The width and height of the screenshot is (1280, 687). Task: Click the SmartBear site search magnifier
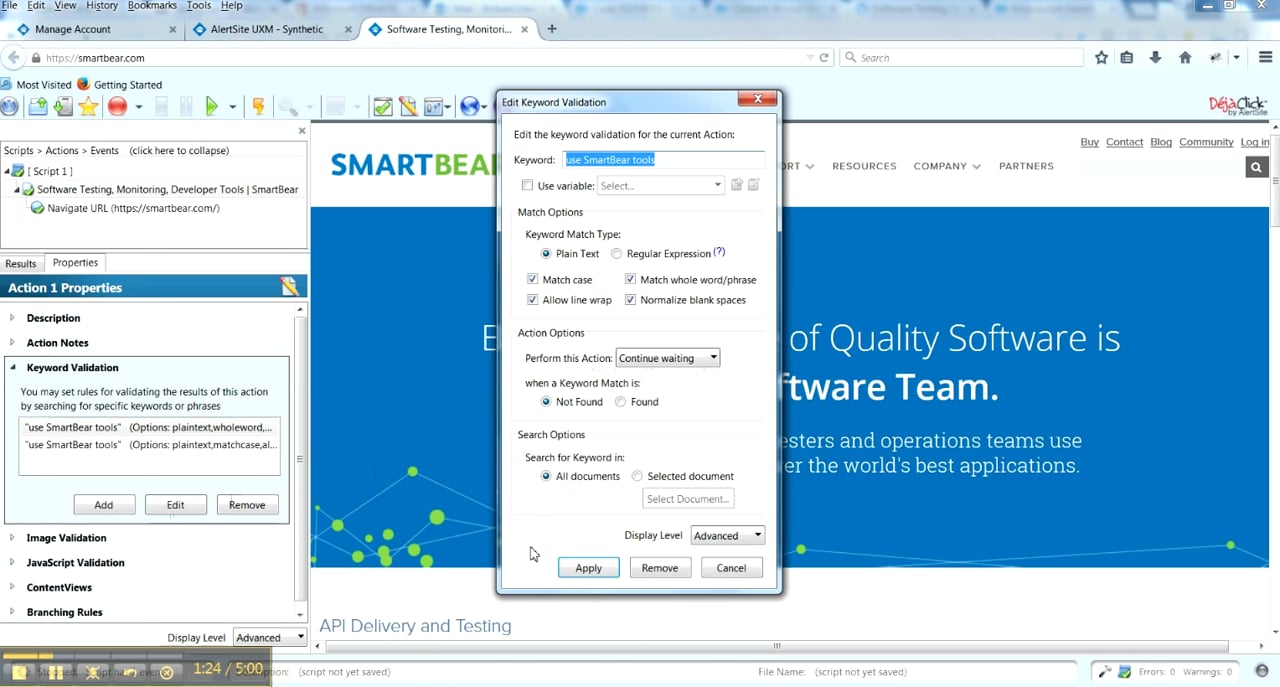click(x=1257, y=167)
